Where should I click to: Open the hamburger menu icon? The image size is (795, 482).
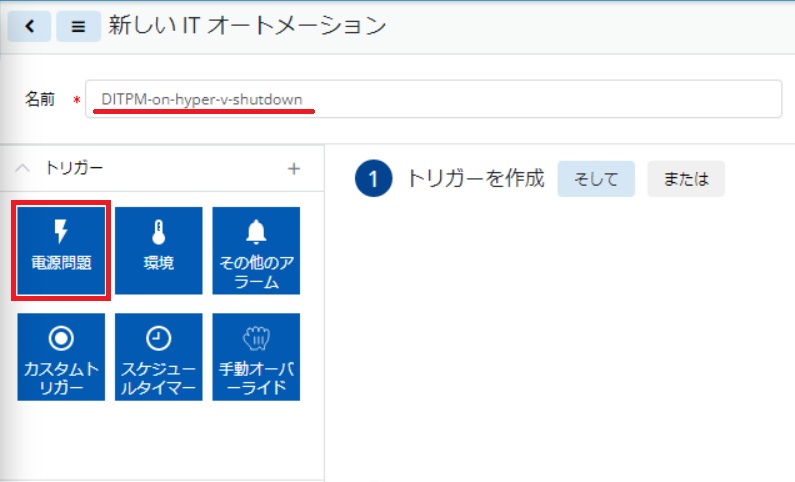coord(78,26)
